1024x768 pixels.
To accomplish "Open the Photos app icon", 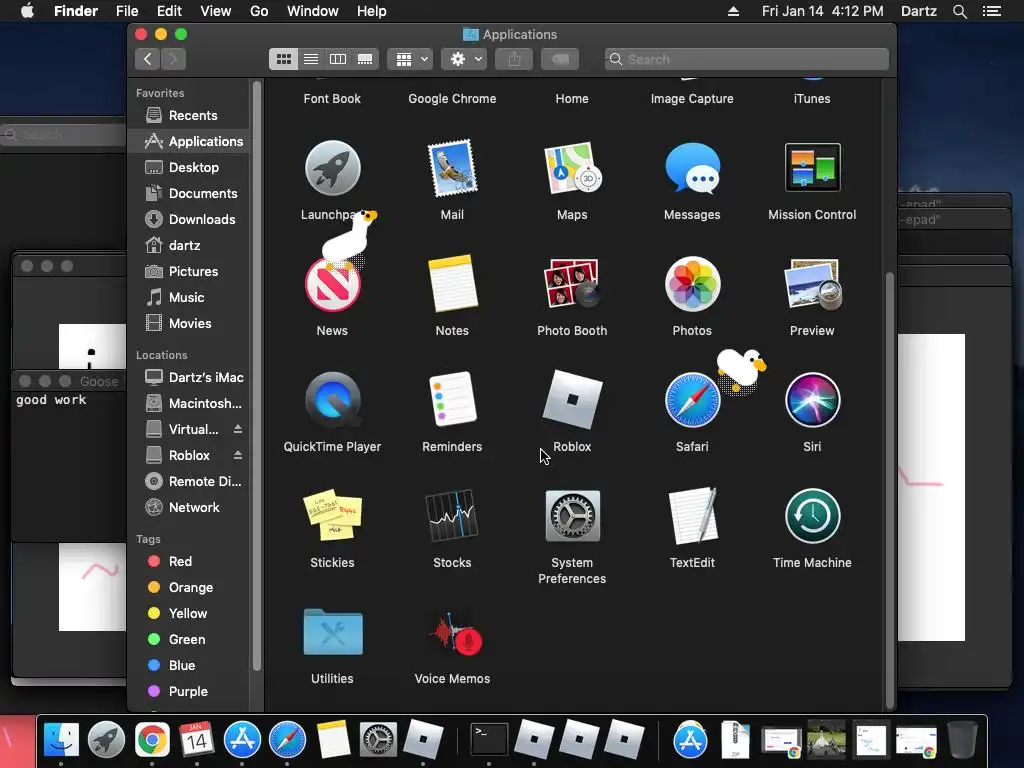I will click(692, 283).
